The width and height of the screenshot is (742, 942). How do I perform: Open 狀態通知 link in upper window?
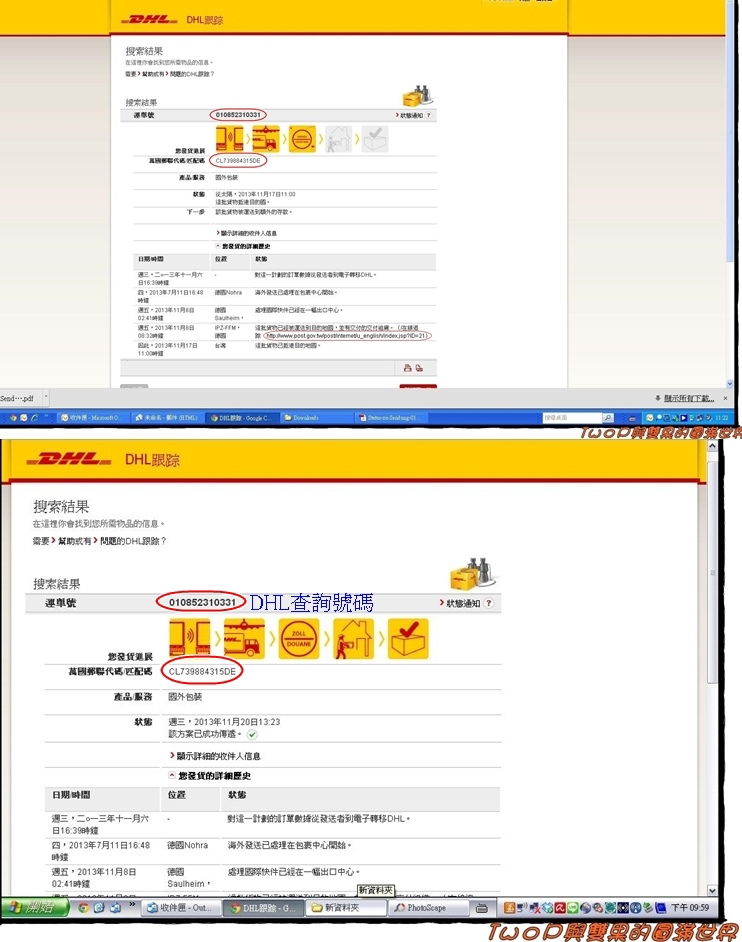(x=410, y=115)
